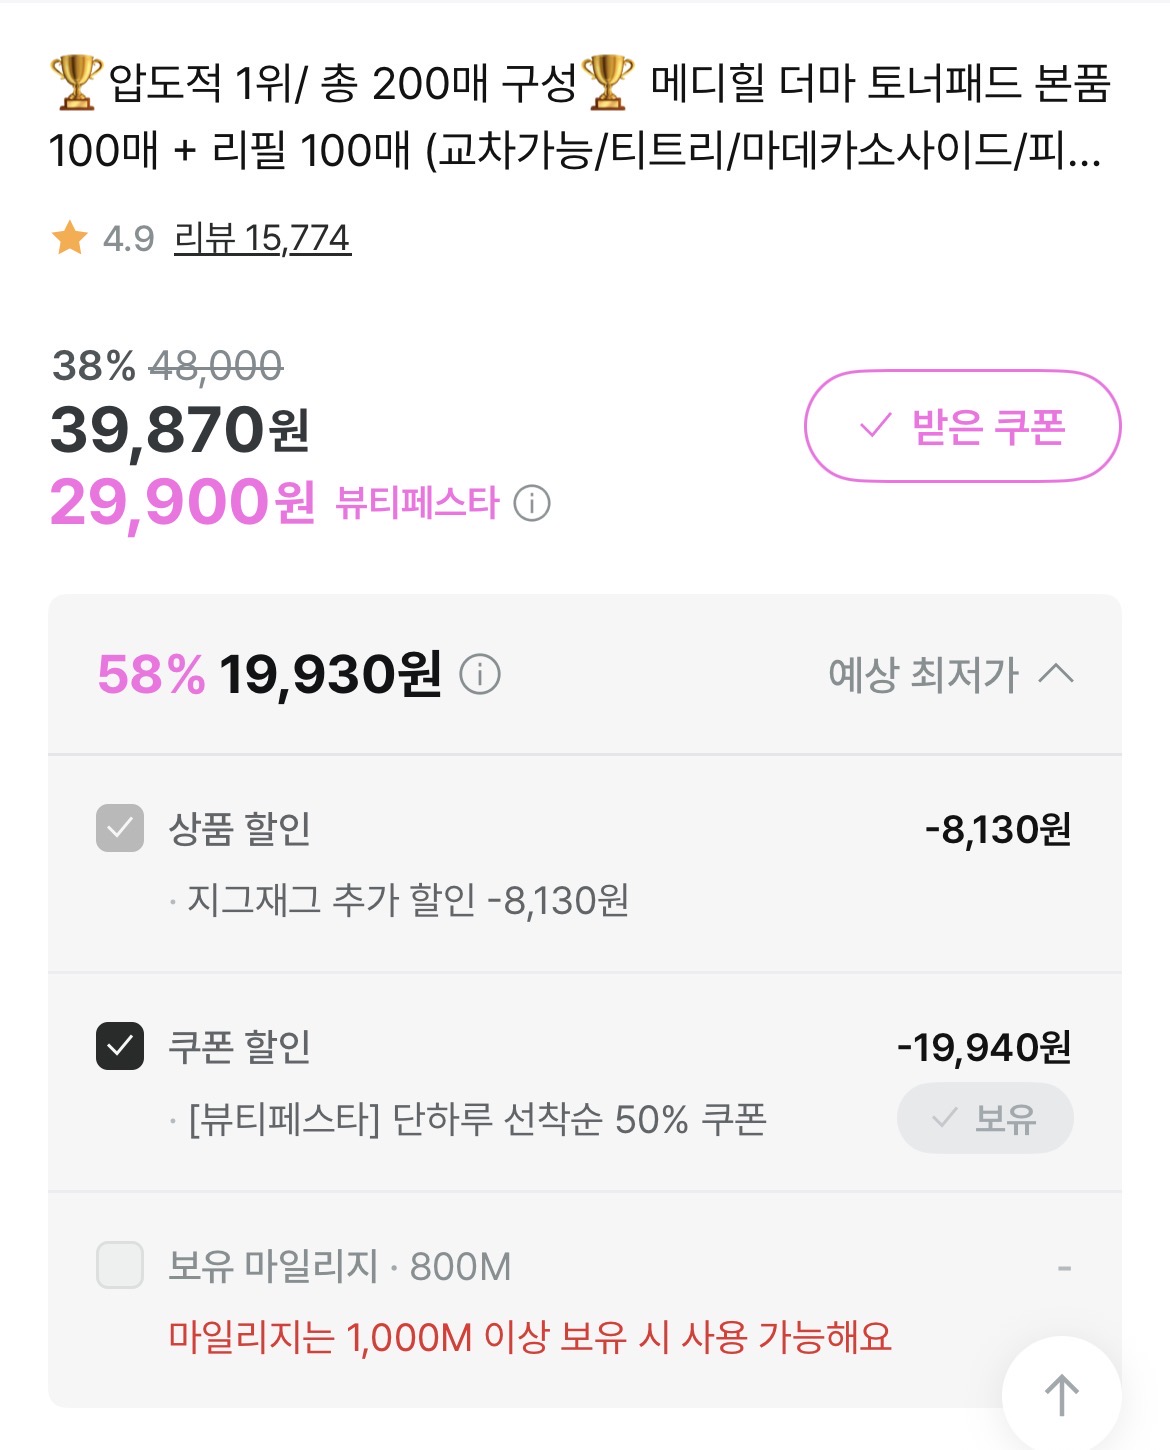Tap the 받은 쿠폰 button
The height and width of the screenshot is (1450, 1170).
point(962,426)
